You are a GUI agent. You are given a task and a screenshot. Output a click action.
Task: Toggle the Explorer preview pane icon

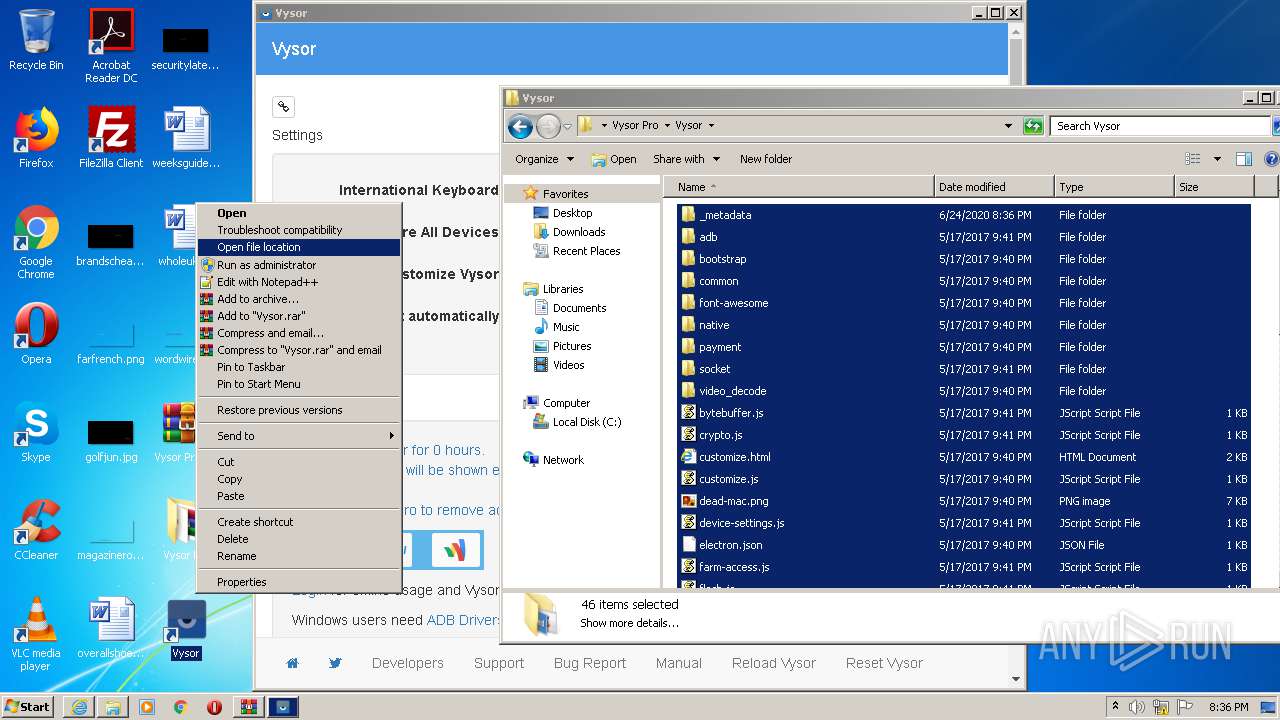[1244, 159]
